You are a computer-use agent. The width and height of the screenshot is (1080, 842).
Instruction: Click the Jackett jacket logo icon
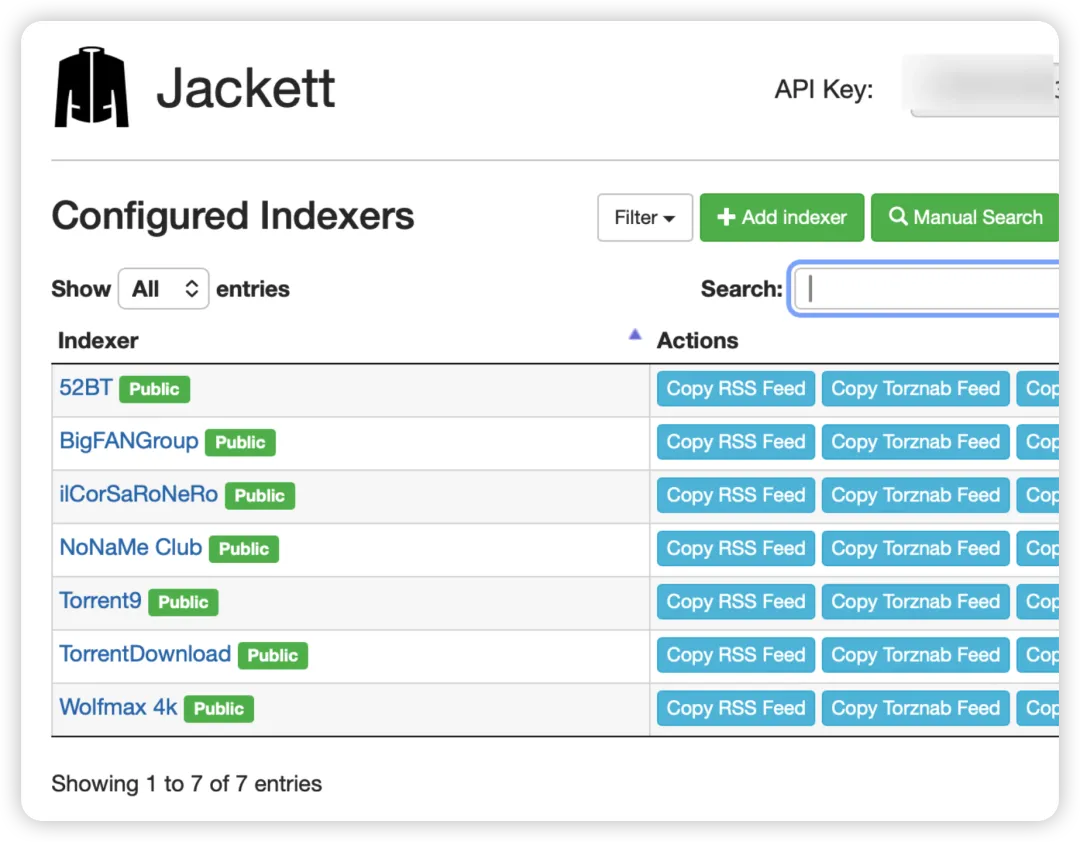coord(92,87)
